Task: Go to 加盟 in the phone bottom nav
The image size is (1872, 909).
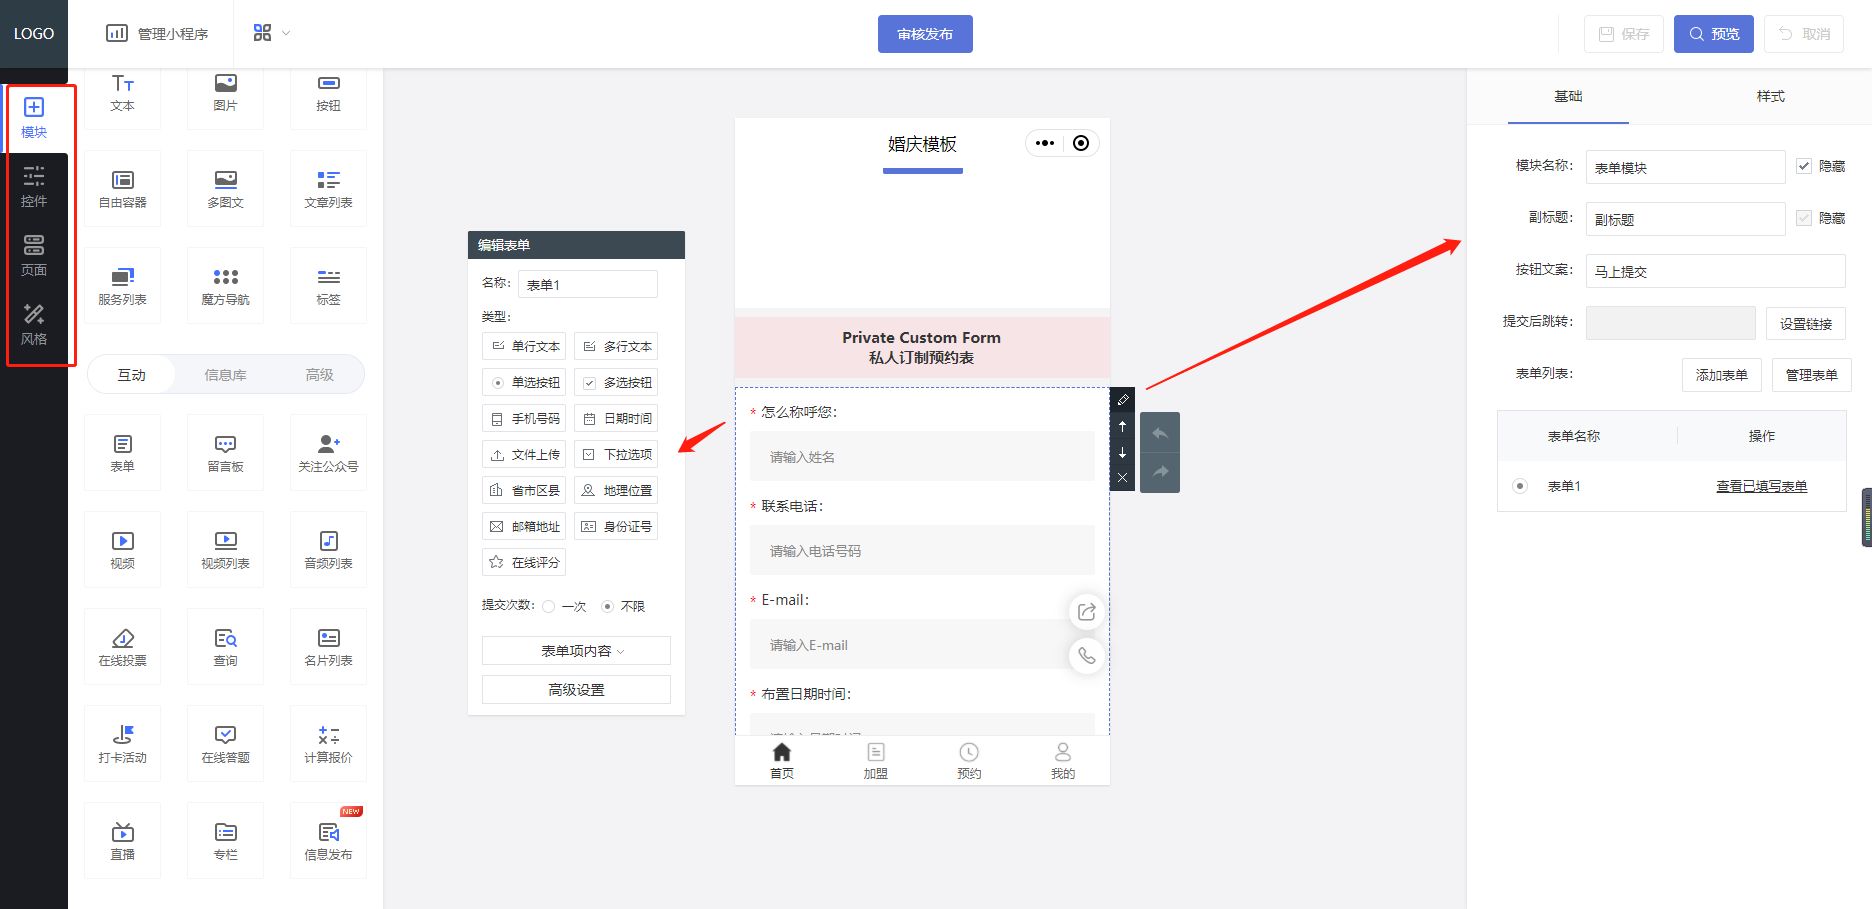Action: [876, 761]
